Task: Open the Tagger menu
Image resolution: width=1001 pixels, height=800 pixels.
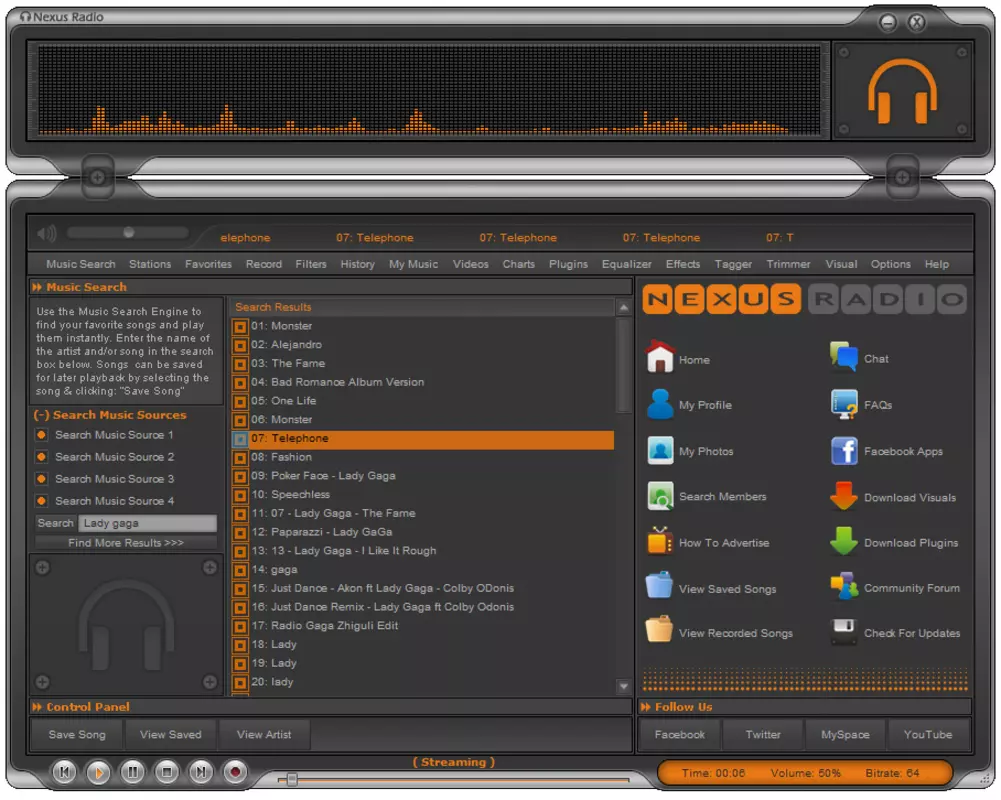Action: click(x=733, y=264)
